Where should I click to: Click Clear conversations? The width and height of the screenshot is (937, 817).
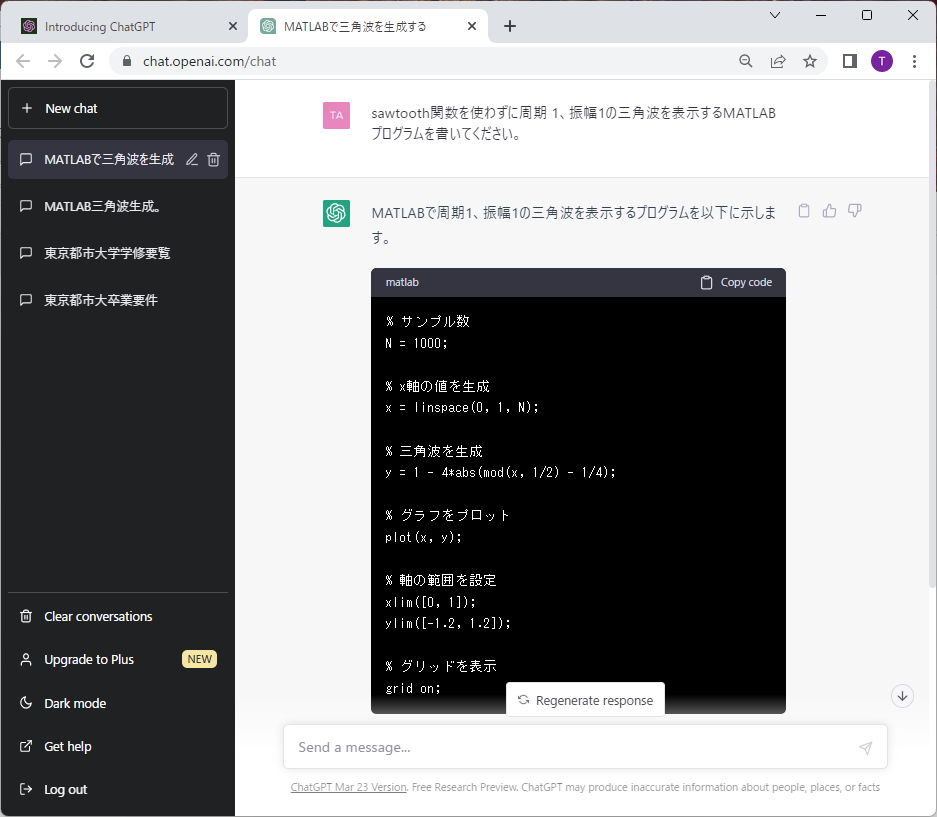pos(118,616)
